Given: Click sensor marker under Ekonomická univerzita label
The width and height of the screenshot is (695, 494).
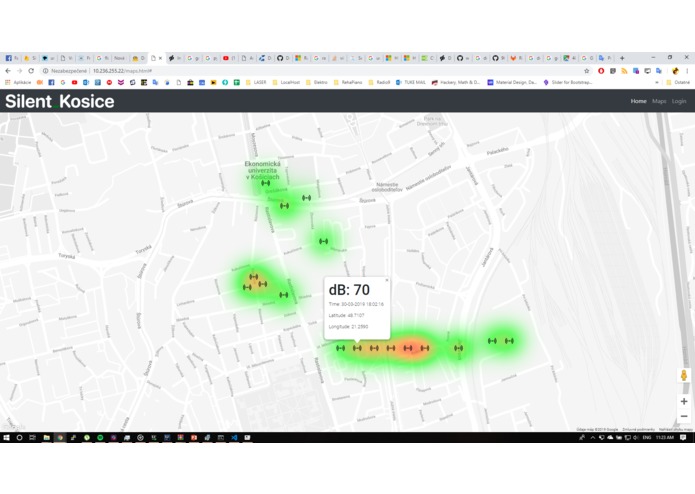Looking at the screenshot, I should [266, 183].
